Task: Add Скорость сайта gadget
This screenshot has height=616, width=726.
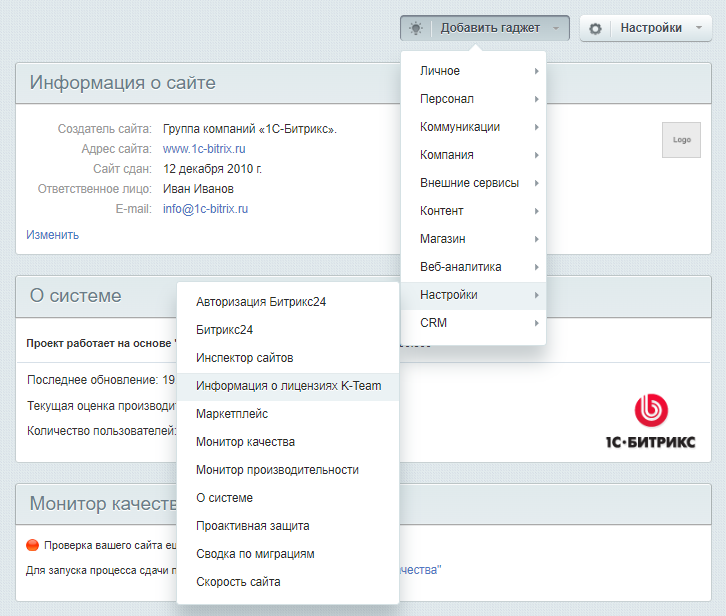Action: click(288, 582)
